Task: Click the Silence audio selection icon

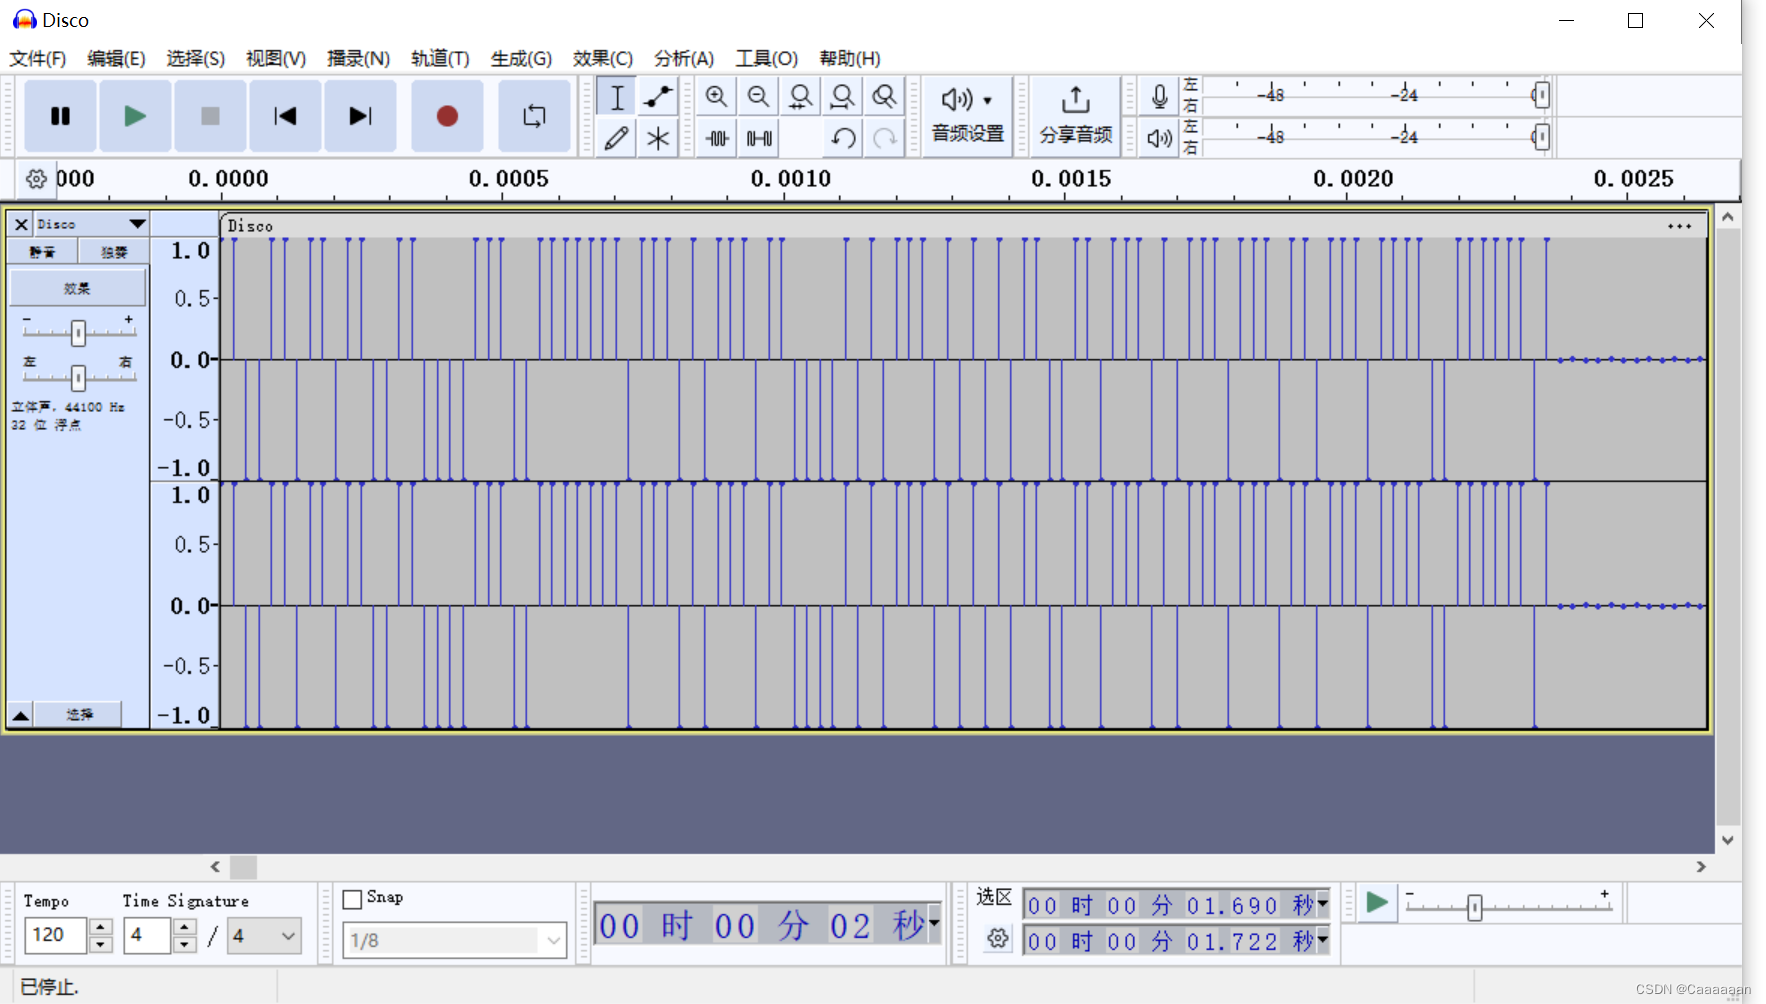Action: click(758, 138)
